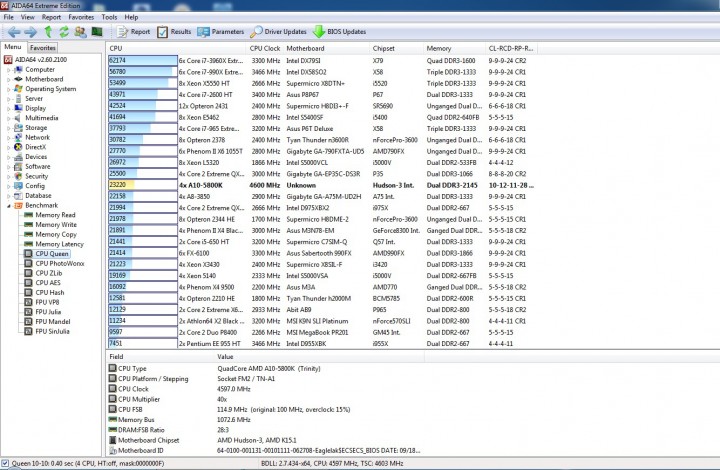Open the Favorites menu
This screenshot has height=470, width=720.
click(x=81, y=17)
